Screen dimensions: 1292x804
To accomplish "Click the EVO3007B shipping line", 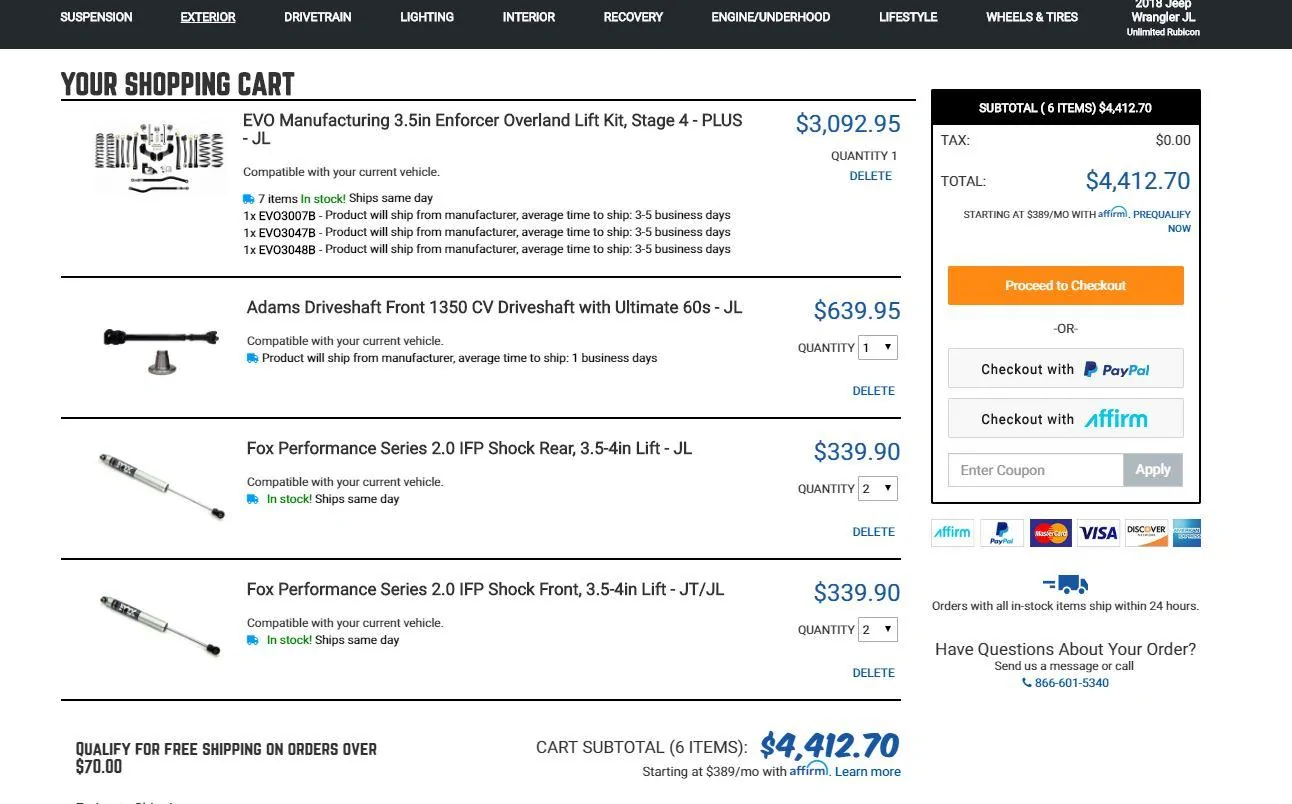I will click(x=487, y=215).
